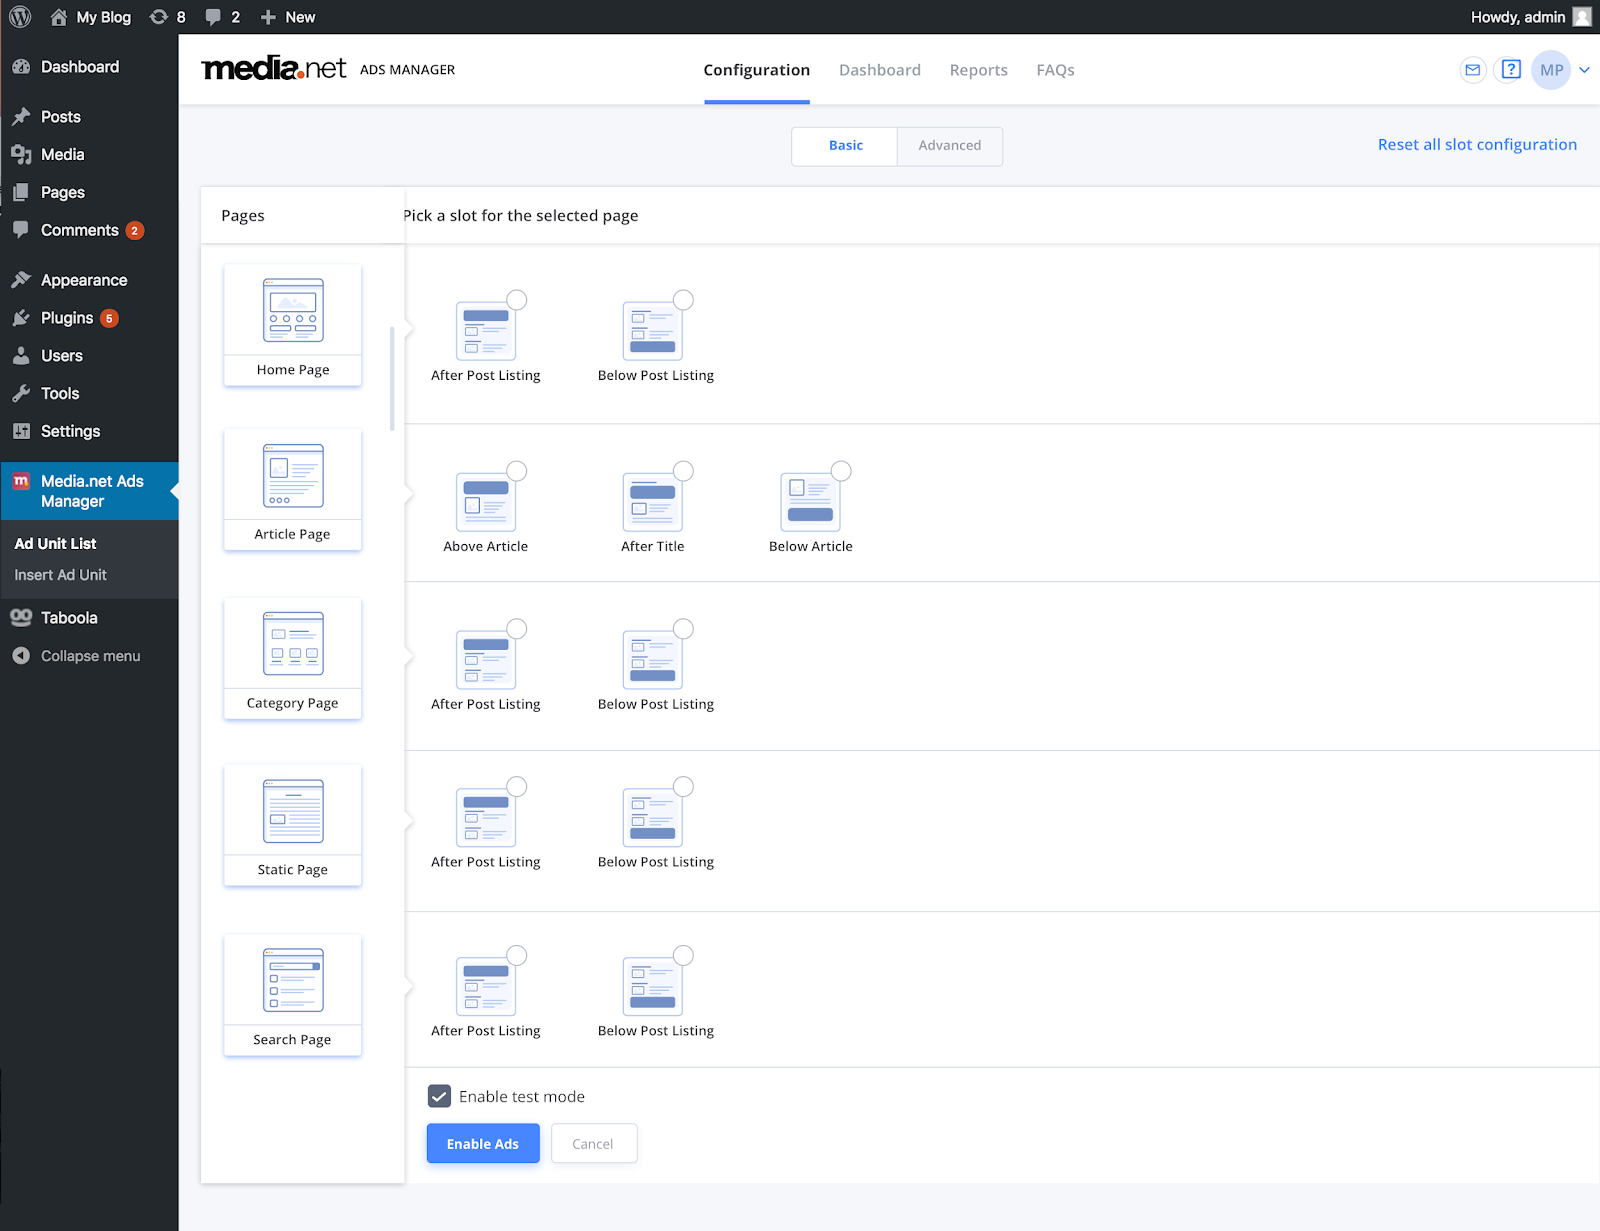Click the Appearance paintbrush icon

(21, 280)
